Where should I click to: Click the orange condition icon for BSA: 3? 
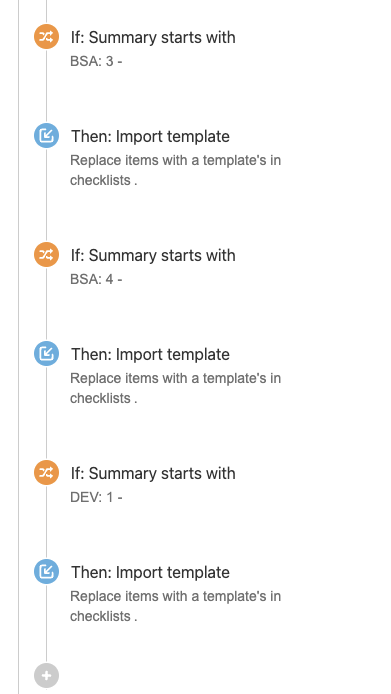coord(46,36)
